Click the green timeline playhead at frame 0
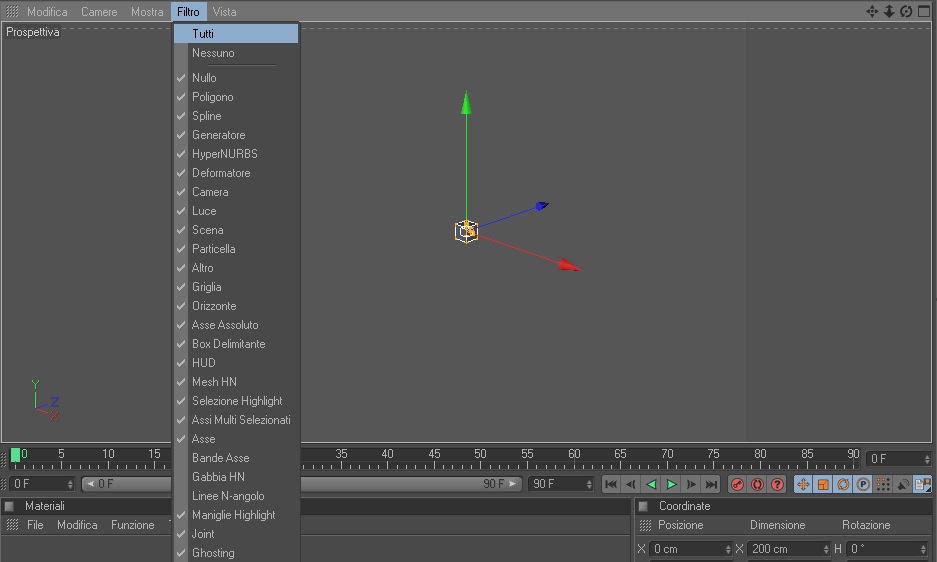937x562 pixels. tap(16, 454)
